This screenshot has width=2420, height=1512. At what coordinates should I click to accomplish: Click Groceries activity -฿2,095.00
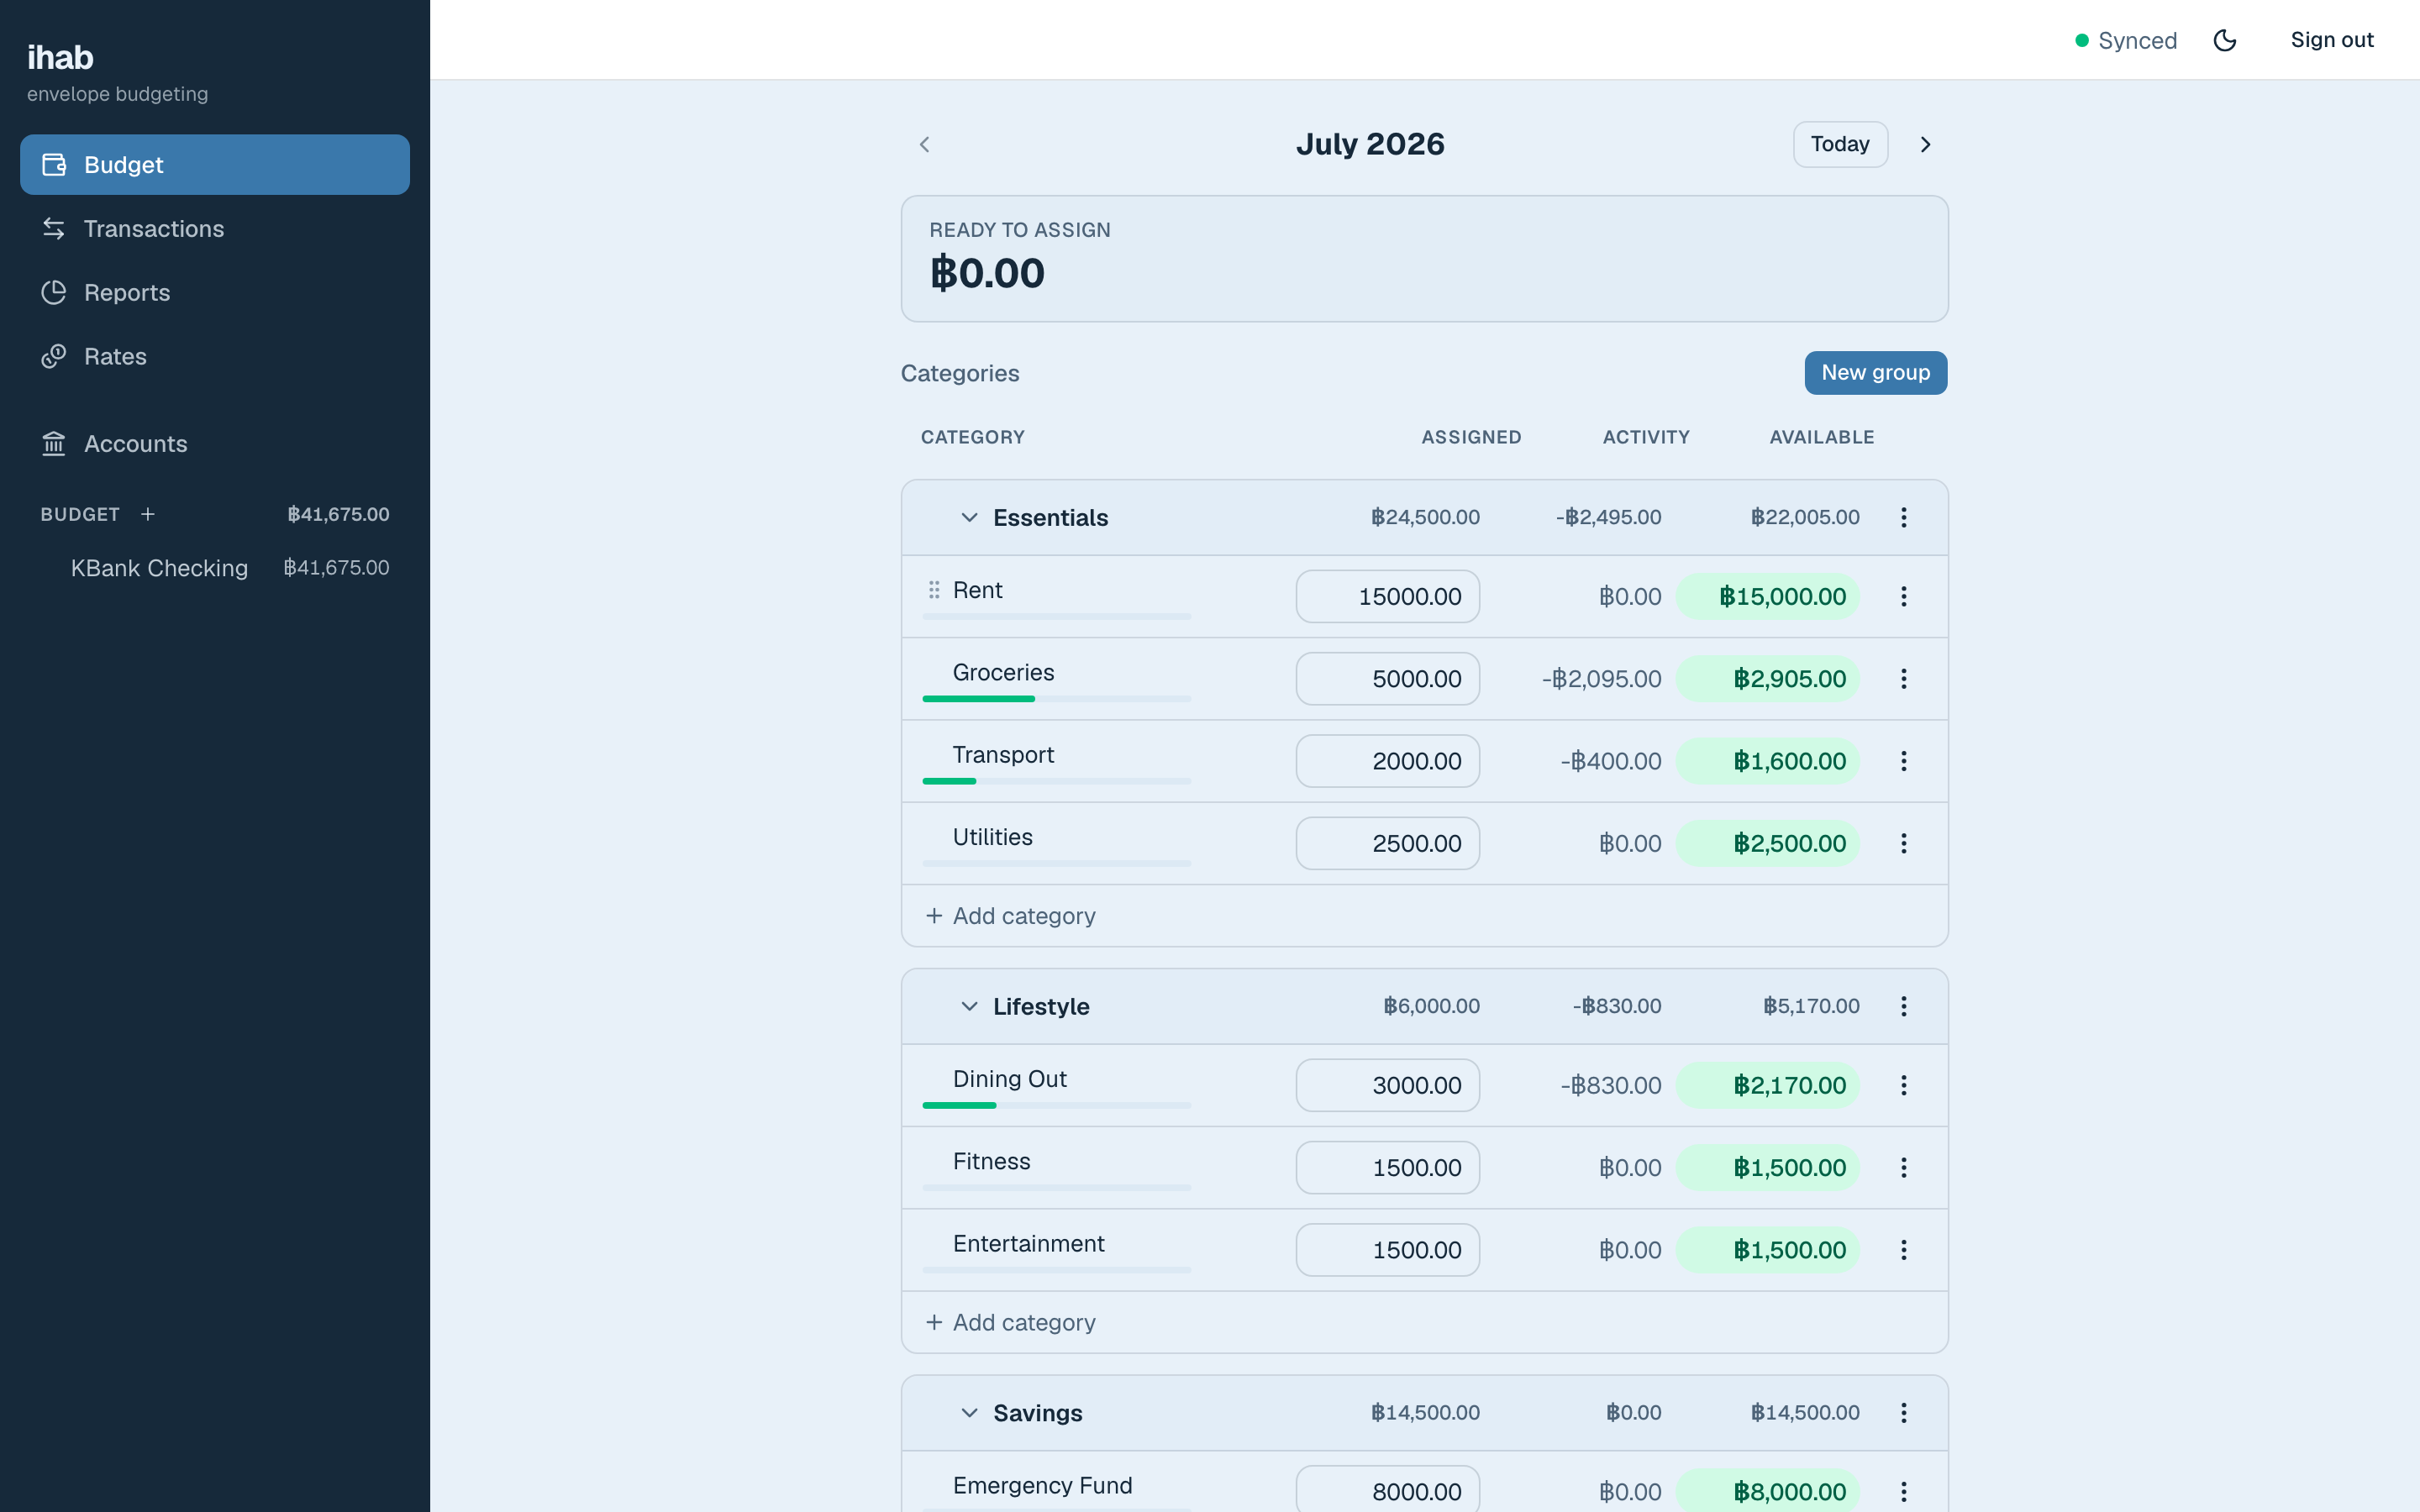click(x=1601, y=679)
